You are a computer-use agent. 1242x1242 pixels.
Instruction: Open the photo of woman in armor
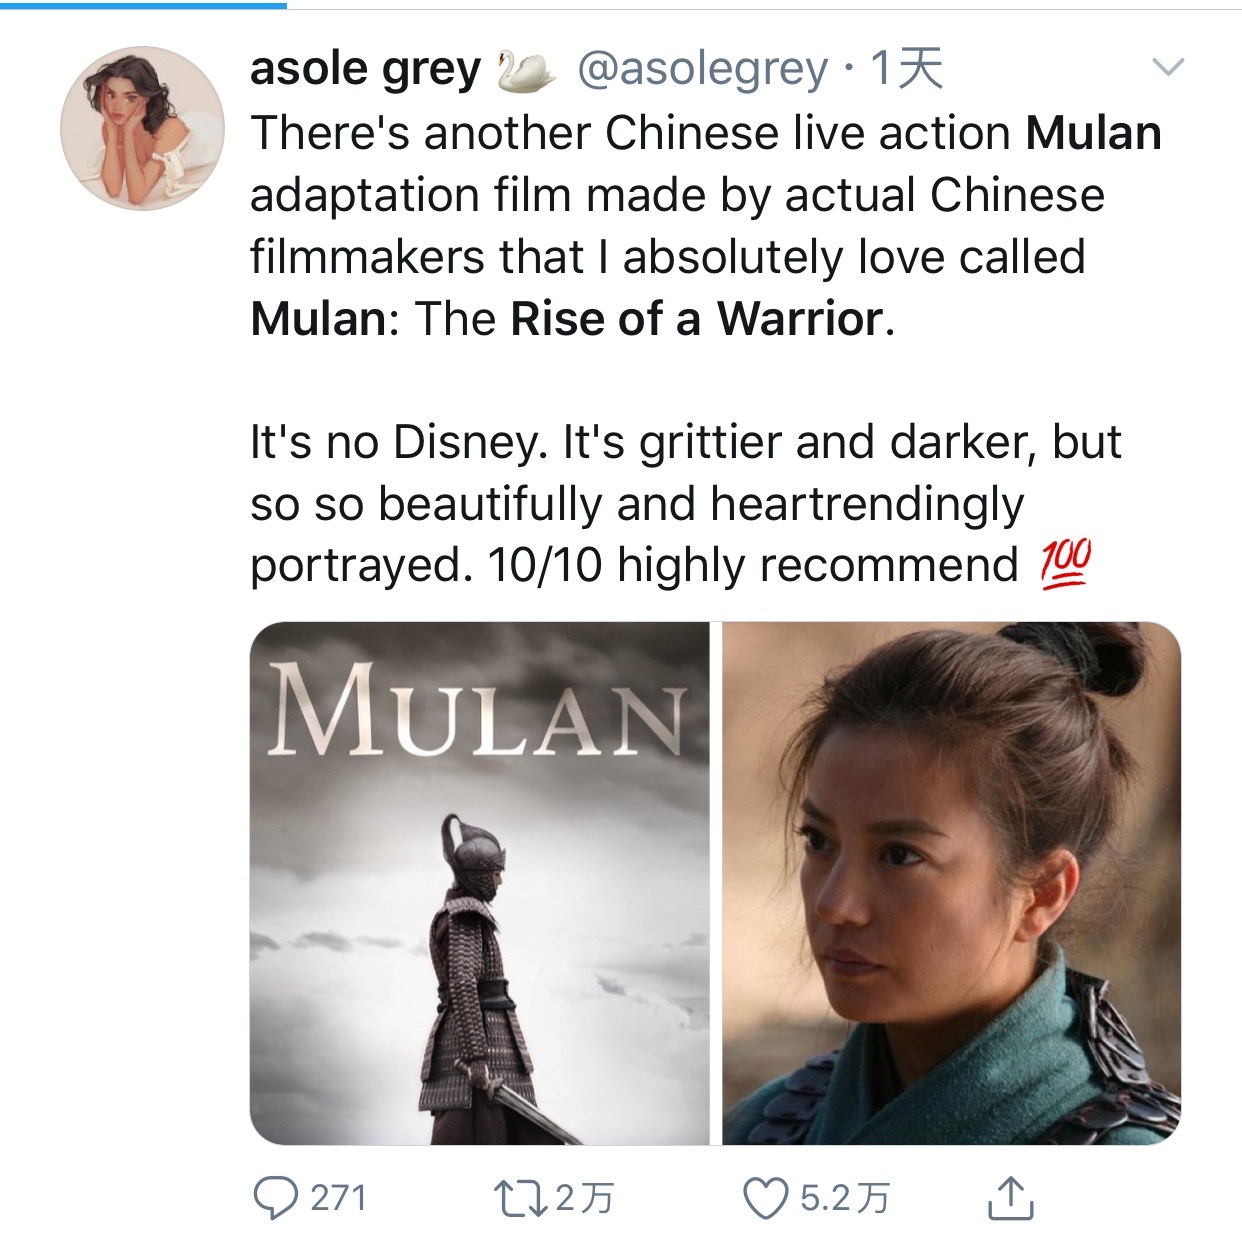tap(951, 883)
